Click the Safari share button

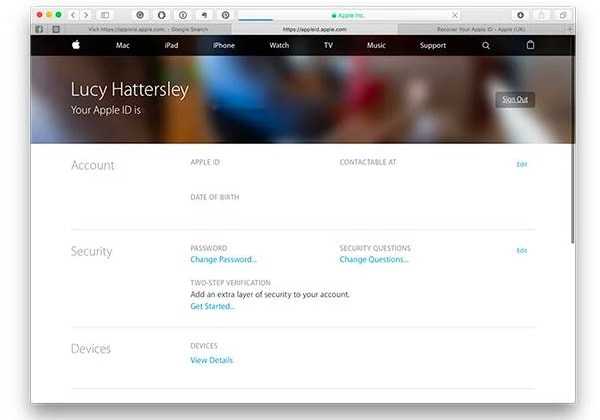pos(543,15)
